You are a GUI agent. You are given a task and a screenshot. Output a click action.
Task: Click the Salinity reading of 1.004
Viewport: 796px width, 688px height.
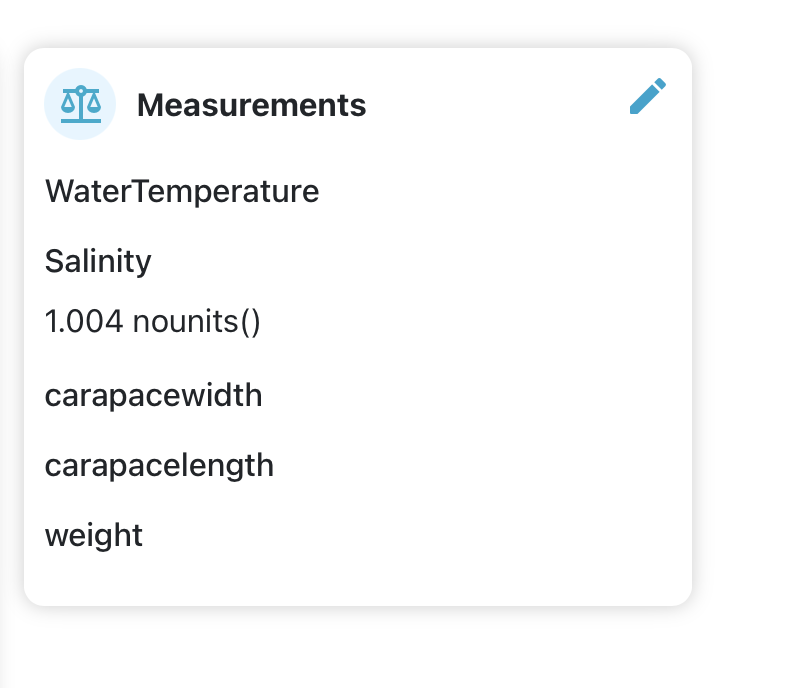(152, 322)
